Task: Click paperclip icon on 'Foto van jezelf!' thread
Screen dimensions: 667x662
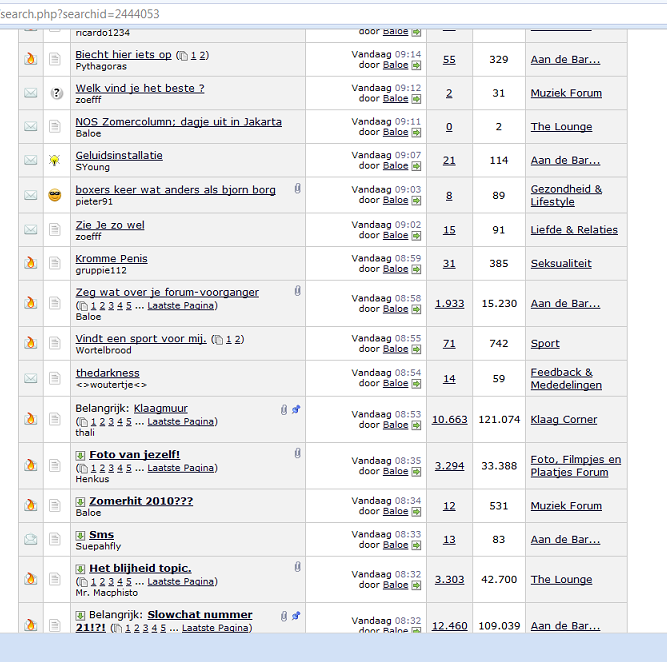Action: [x=297, y=454]
